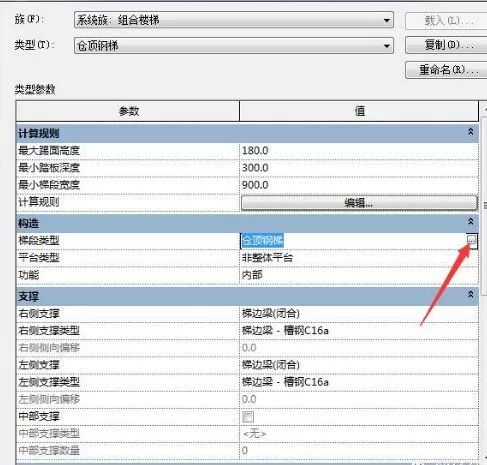Click the 功能 value 内部
487x465 pixels.
[x=252, y=275]
